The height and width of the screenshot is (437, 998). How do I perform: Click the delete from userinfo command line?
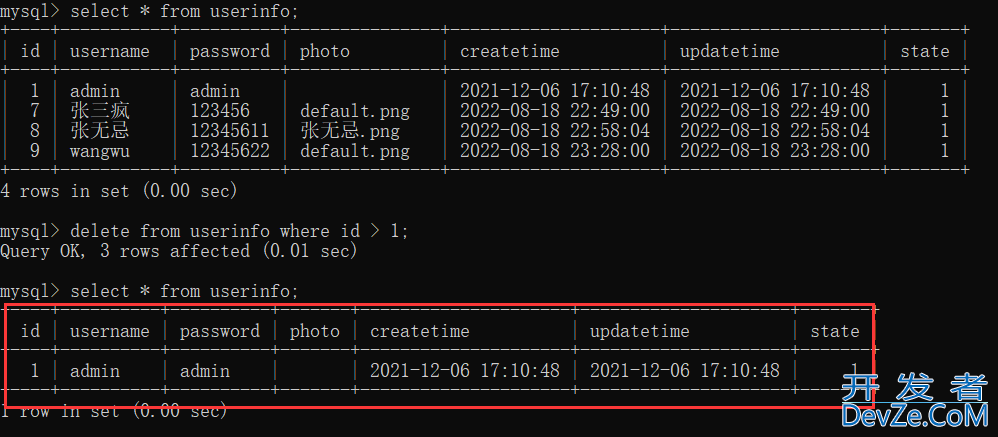(239, 230)
